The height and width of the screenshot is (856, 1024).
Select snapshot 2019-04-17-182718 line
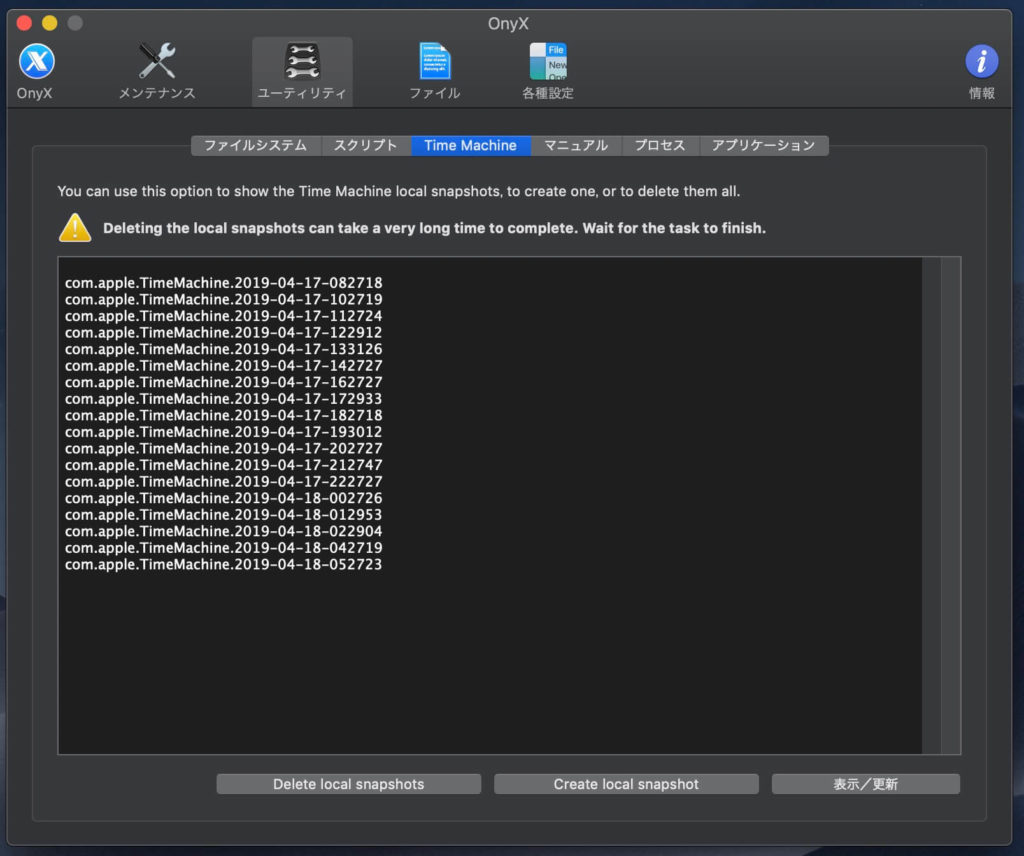(223, 415)
